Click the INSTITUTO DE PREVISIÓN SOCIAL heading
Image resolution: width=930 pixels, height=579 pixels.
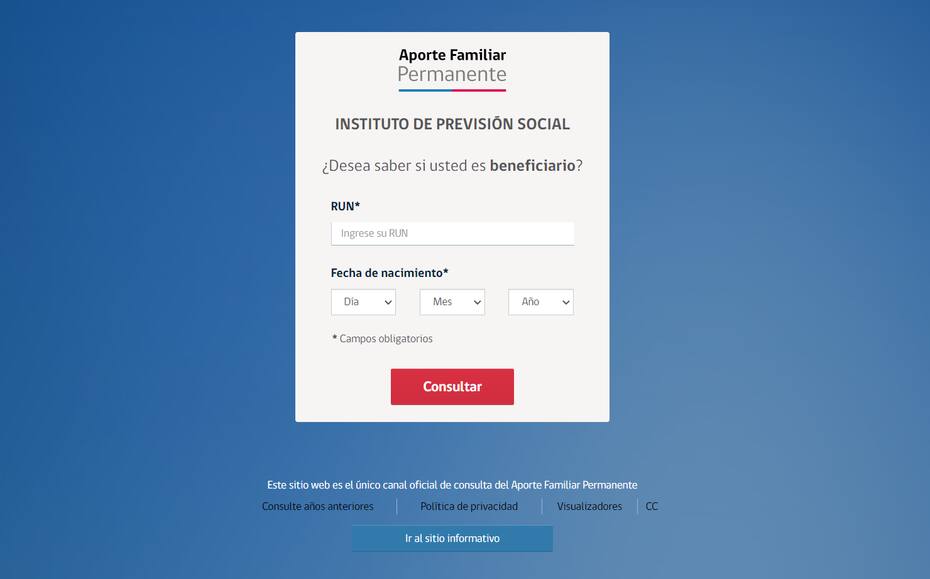pyautogui.click(x=453, y=124)
